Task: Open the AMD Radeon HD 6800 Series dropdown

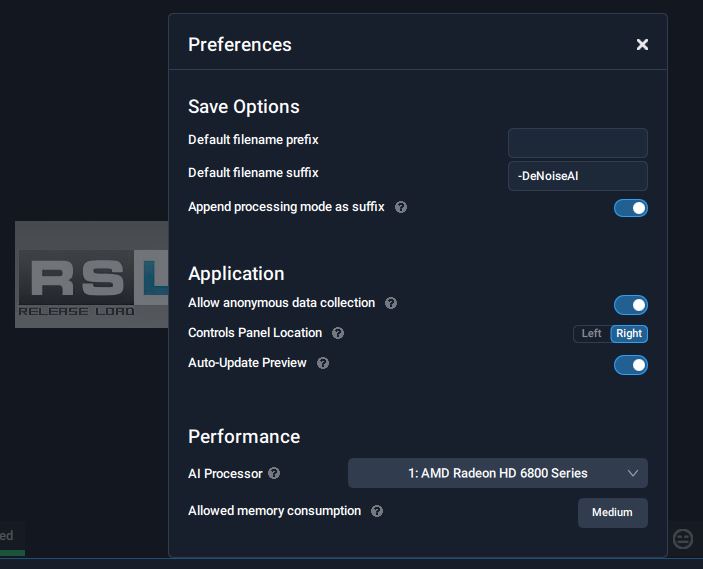Action: click(x=497, y=473)
